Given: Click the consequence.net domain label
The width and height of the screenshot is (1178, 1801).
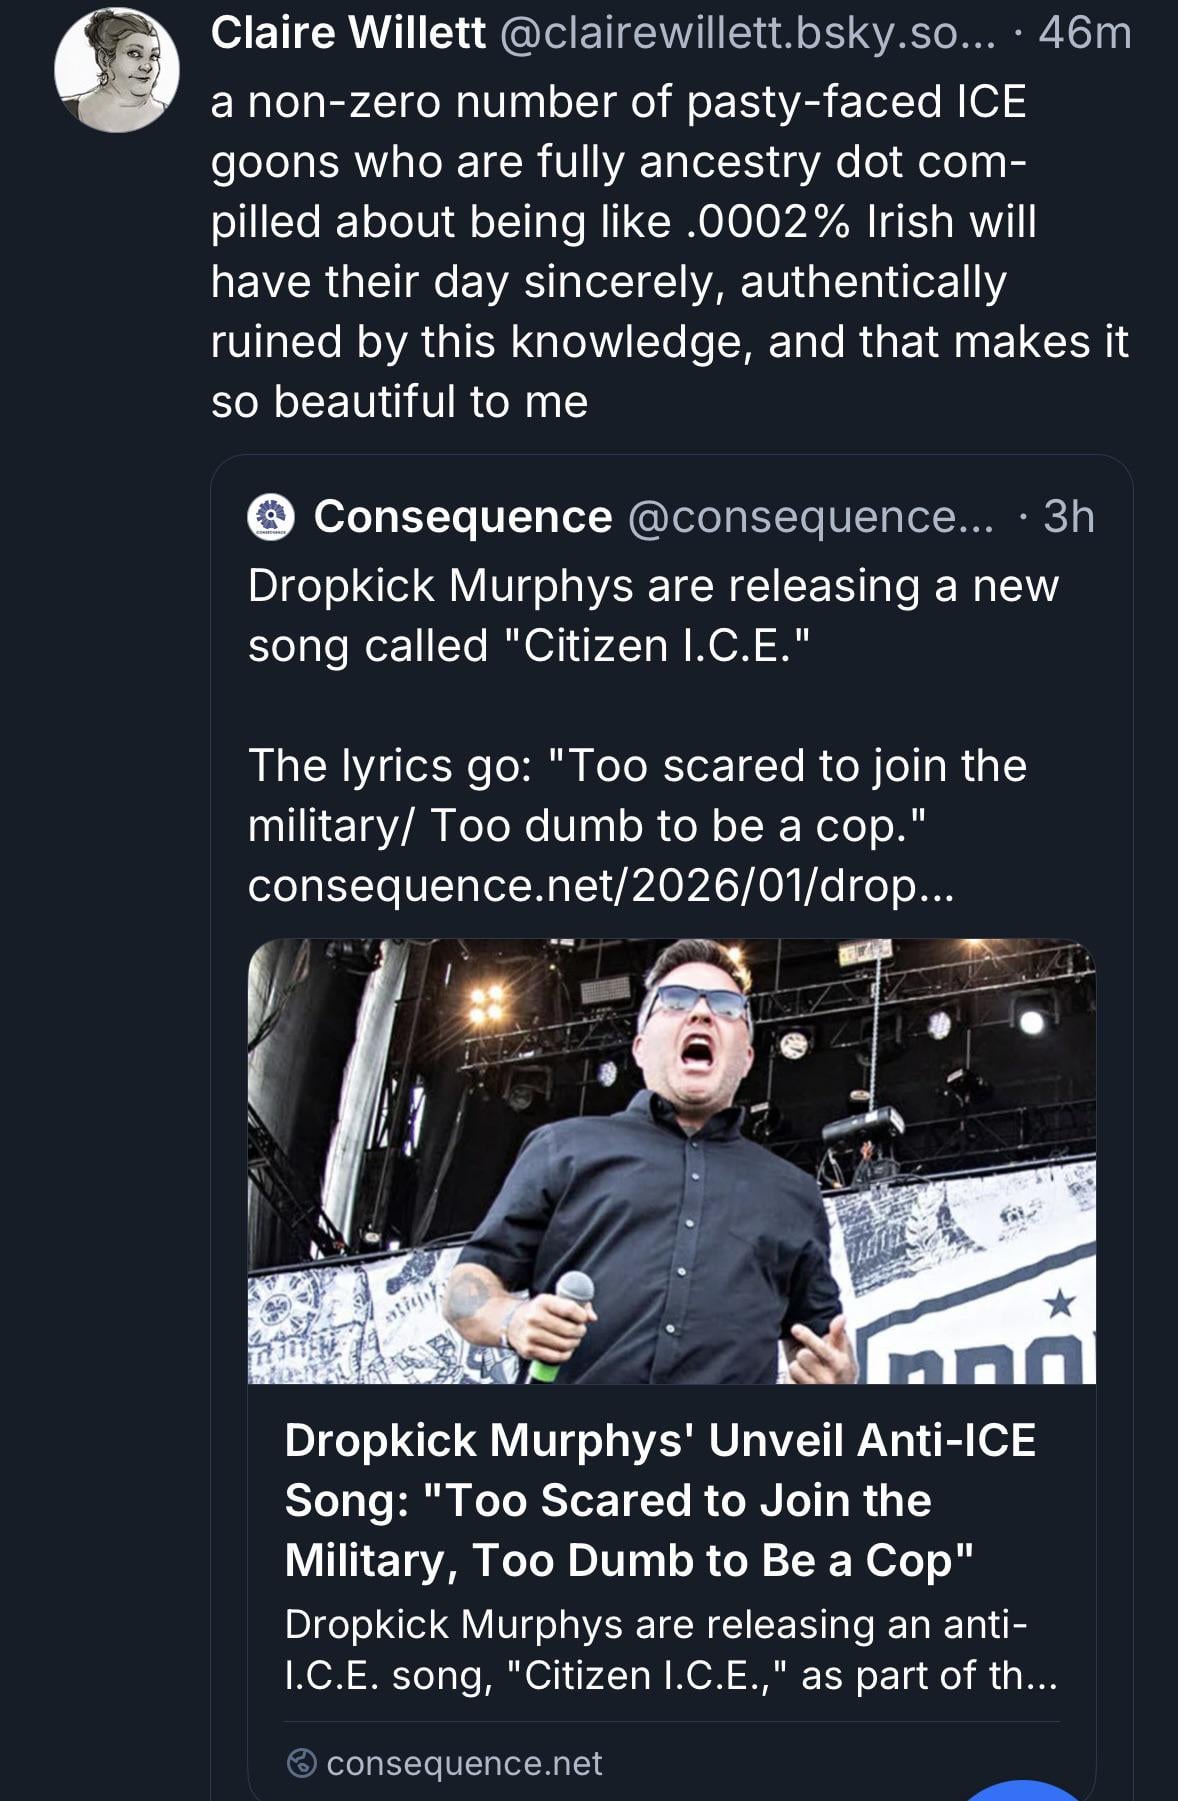Looking at the screenshot, I should [x=464, y=1763].
